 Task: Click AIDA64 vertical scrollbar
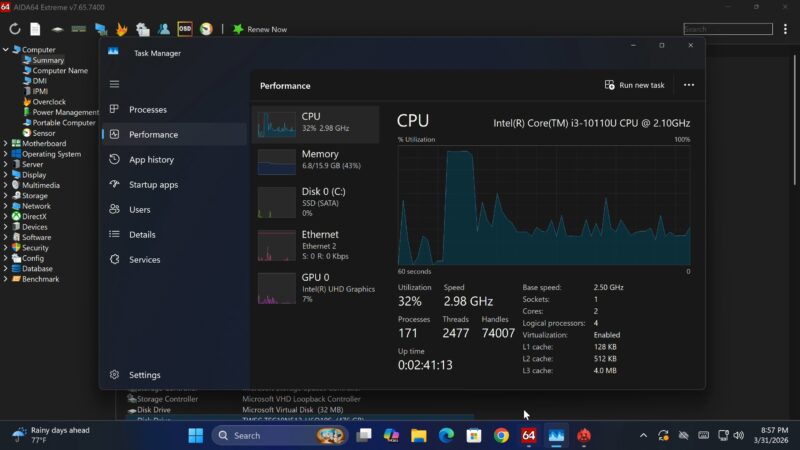point(794,120)
